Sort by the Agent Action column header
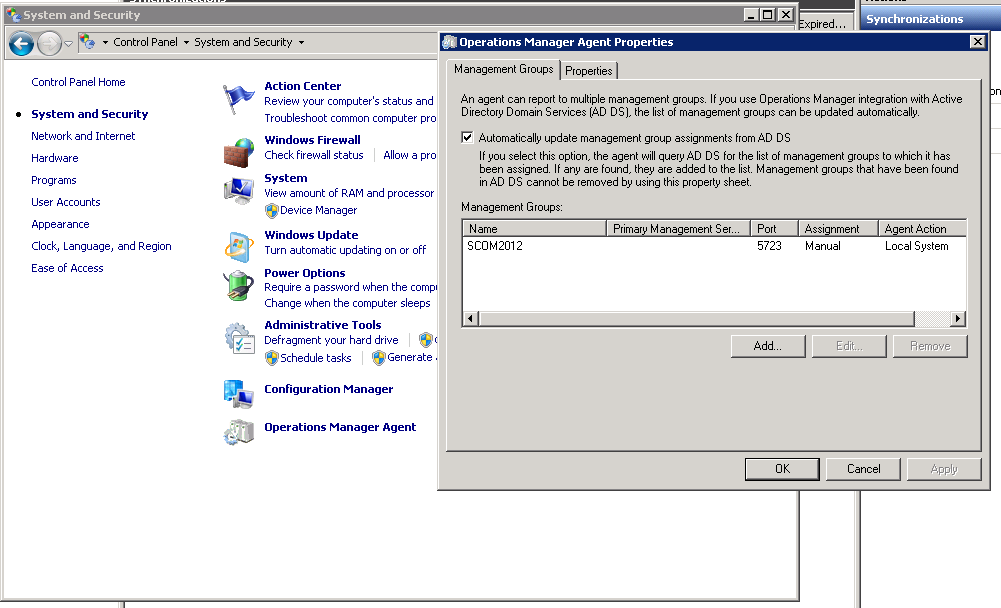 (x=922, y=229)
